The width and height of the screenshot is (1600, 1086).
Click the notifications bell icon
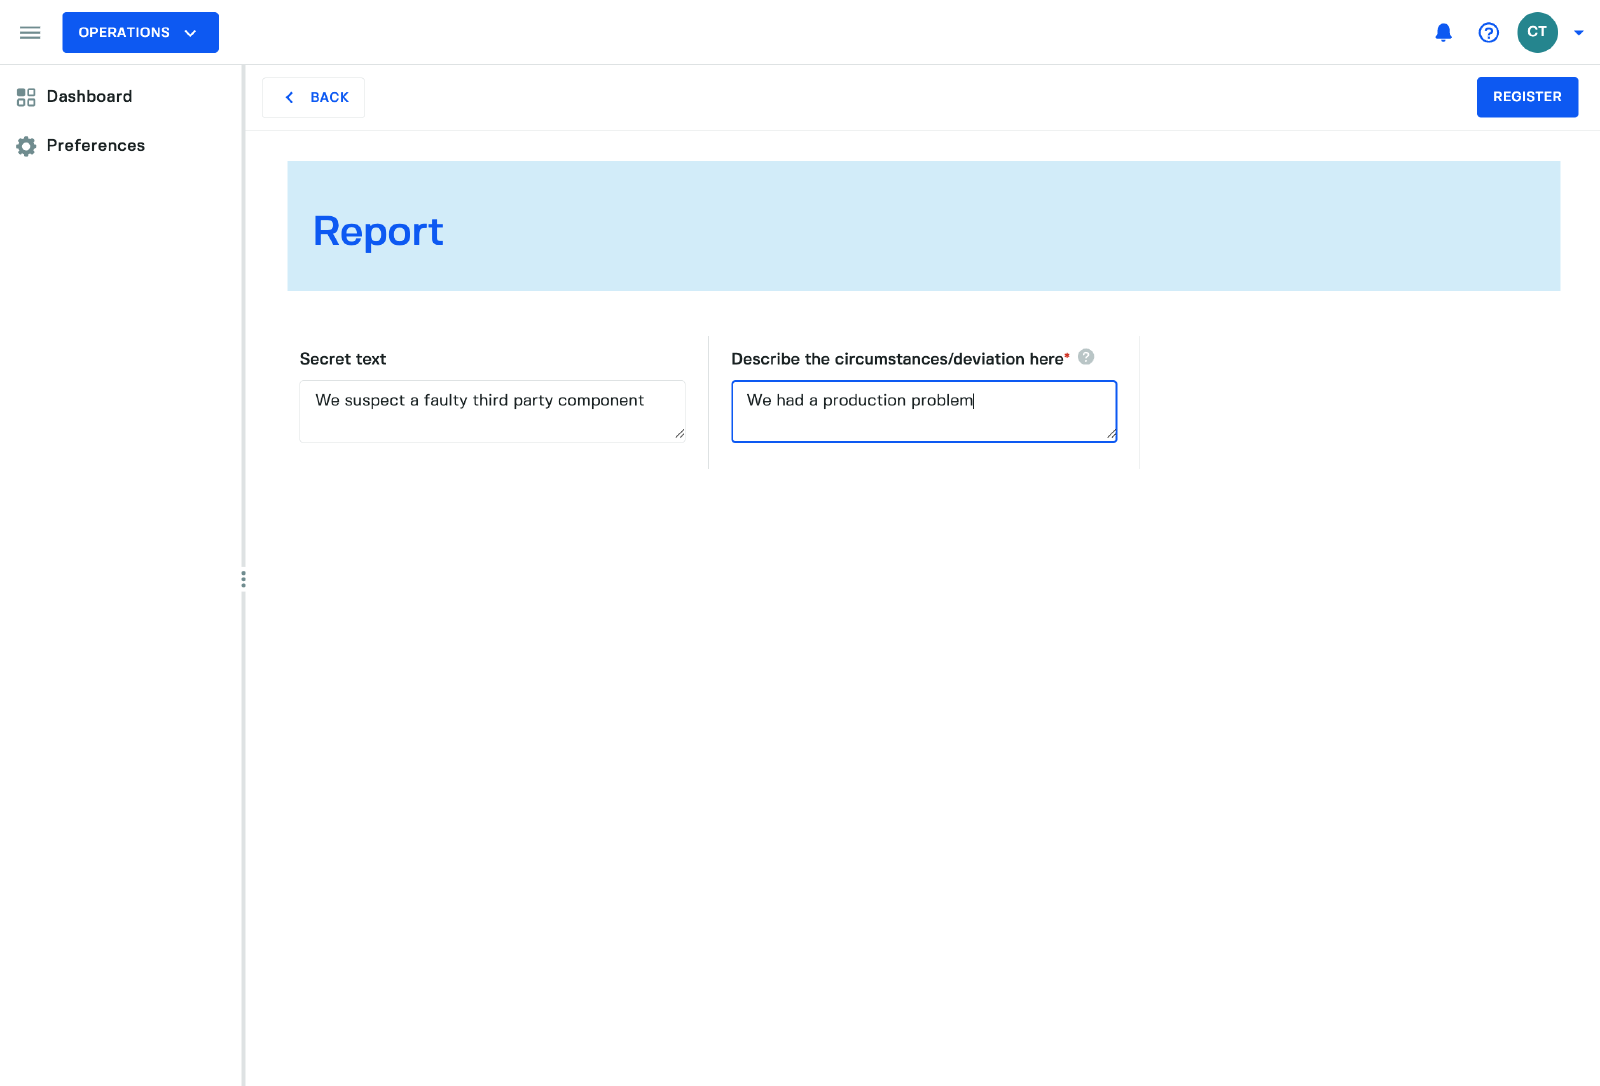tap(1443, 33)
